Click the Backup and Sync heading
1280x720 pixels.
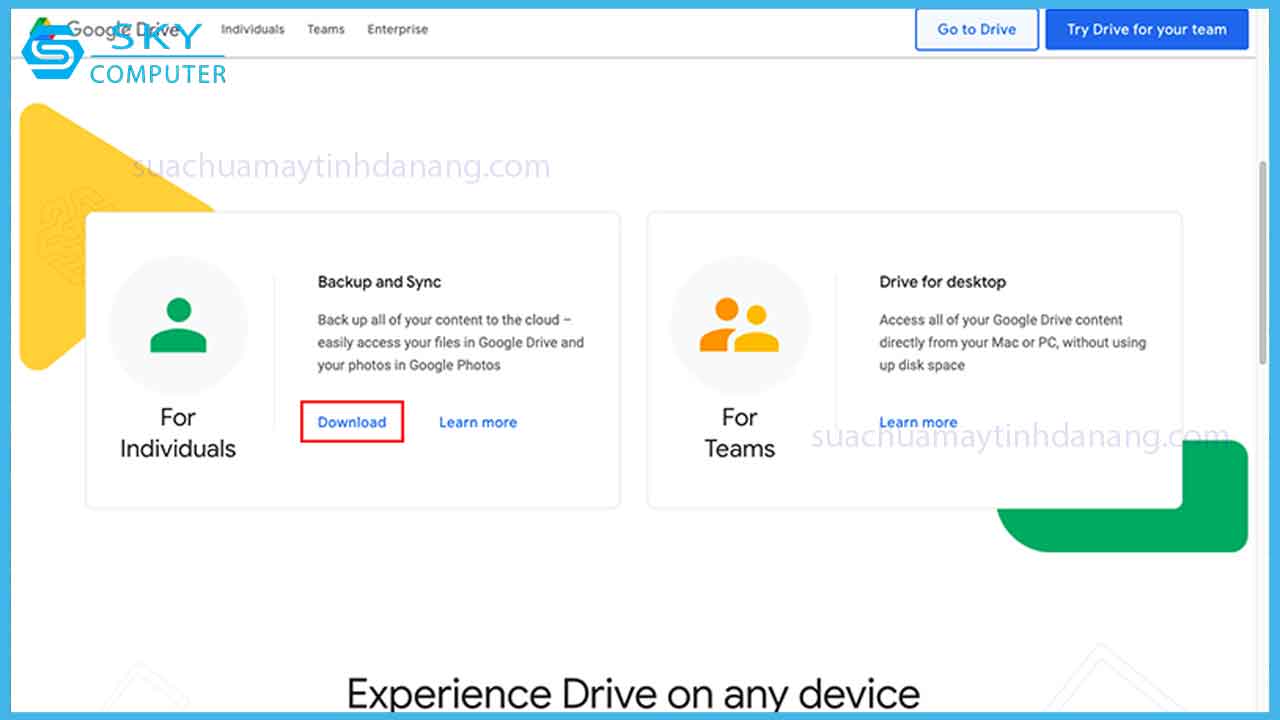[x=379, y=282]
